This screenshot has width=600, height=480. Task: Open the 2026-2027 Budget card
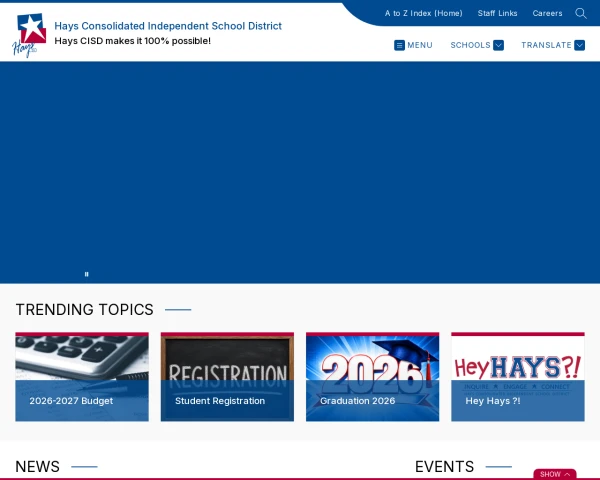pyautogui.click(x=82, y=377)
